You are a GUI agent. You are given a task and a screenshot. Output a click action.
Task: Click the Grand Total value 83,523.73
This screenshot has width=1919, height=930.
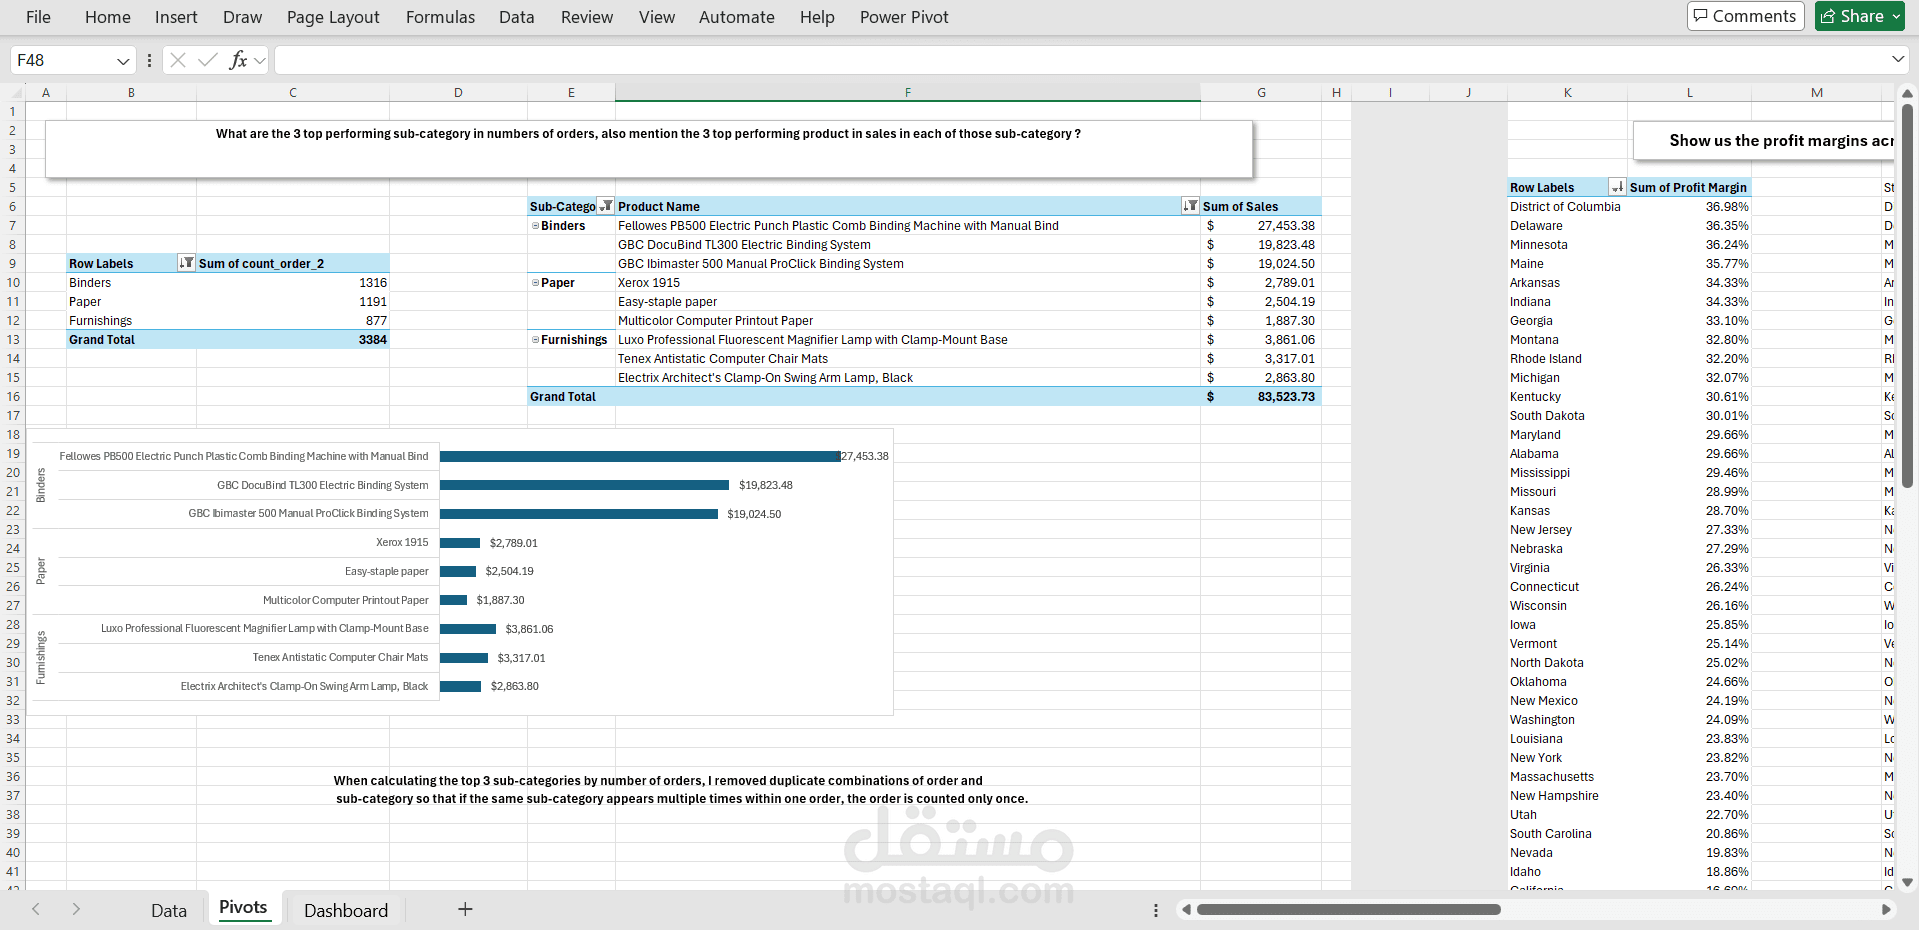click(1261, 397)
